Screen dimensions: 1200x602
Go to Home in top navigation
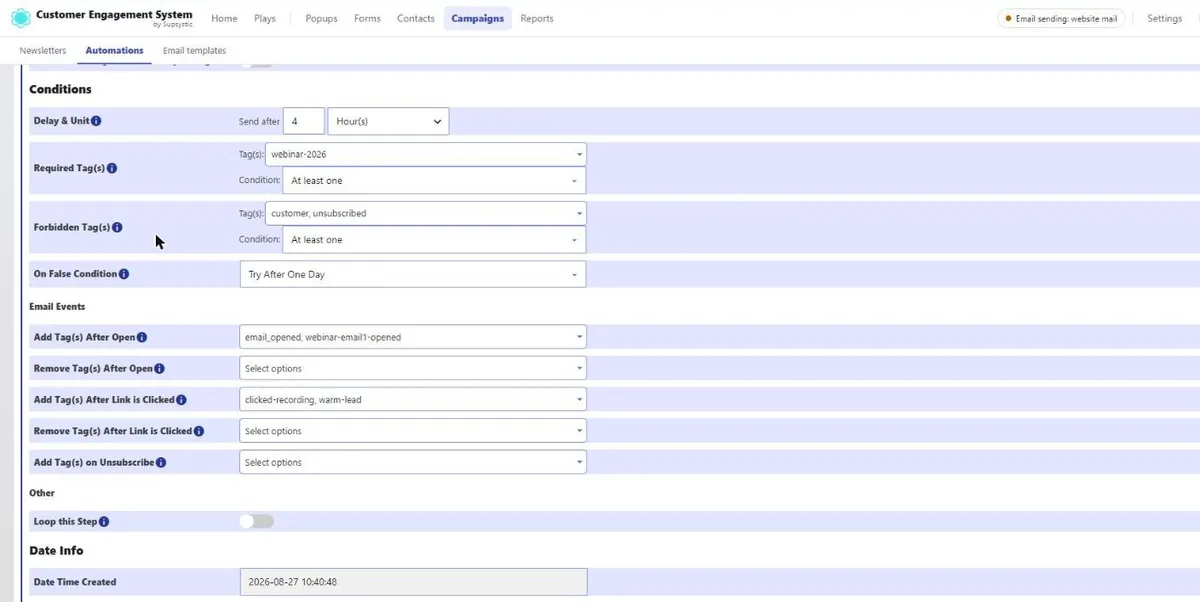[224, 18]
